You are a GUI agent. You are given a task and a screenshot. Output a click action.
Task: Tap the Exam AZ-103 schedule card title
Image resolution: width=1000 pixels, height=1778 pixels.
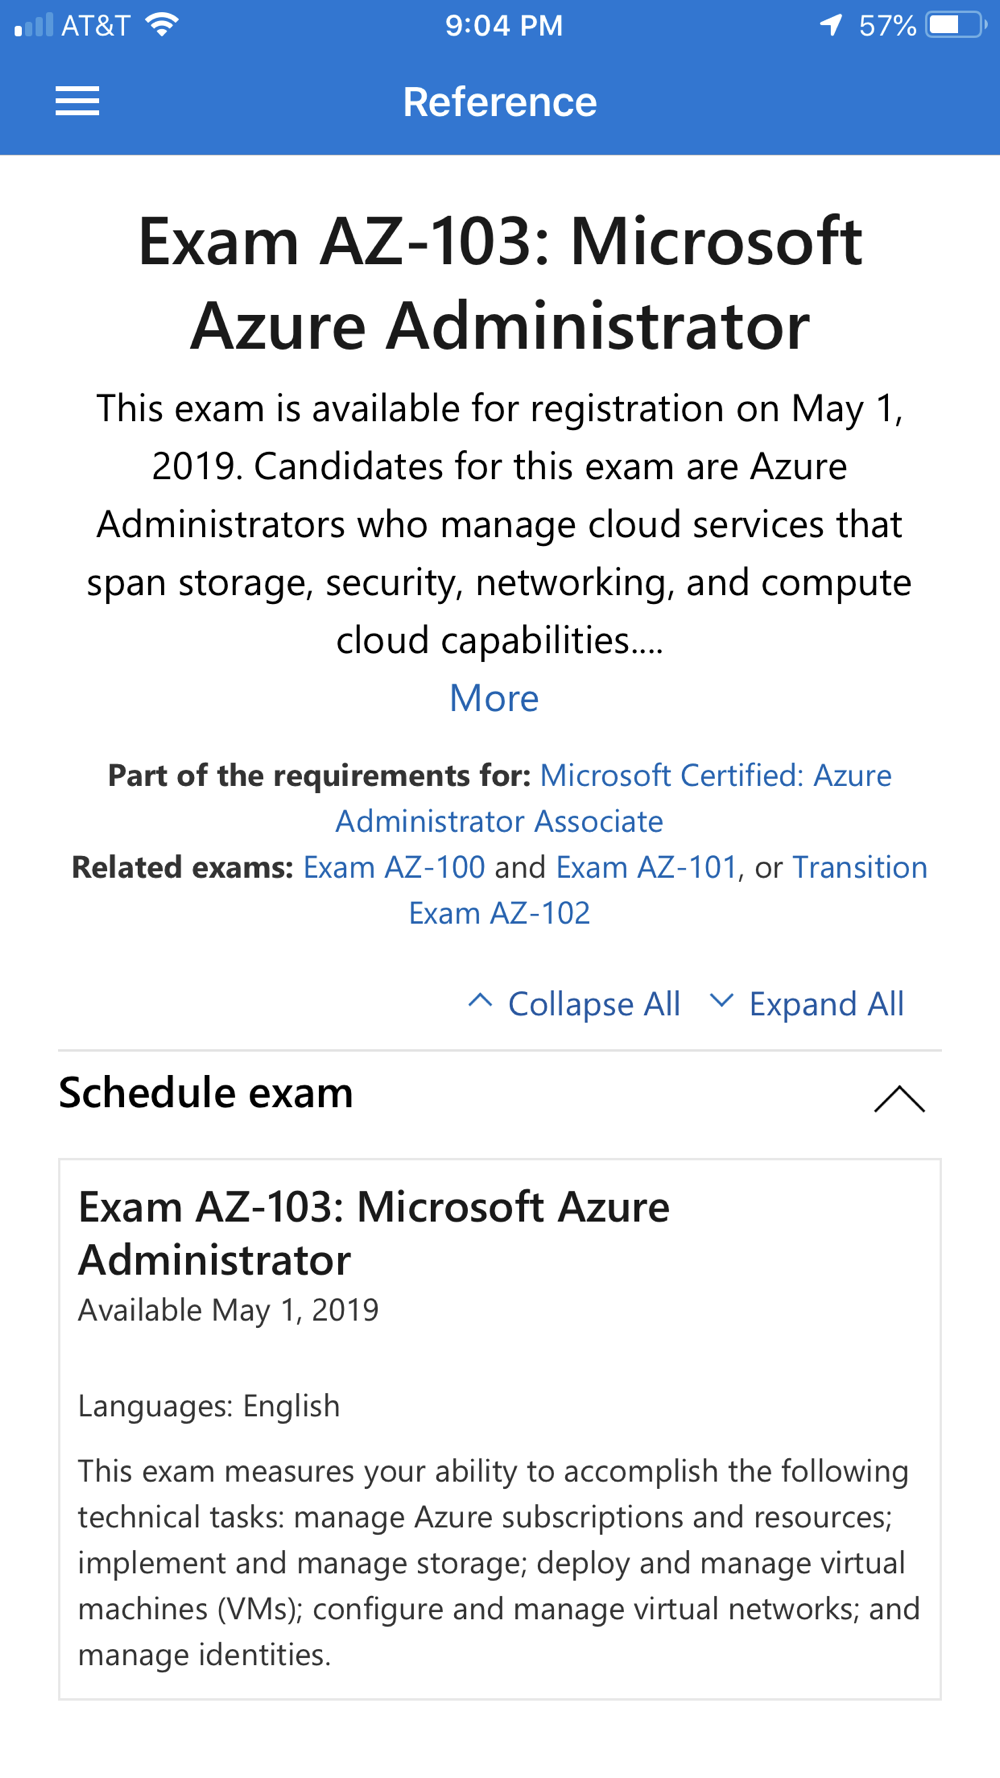[374, 1233]
